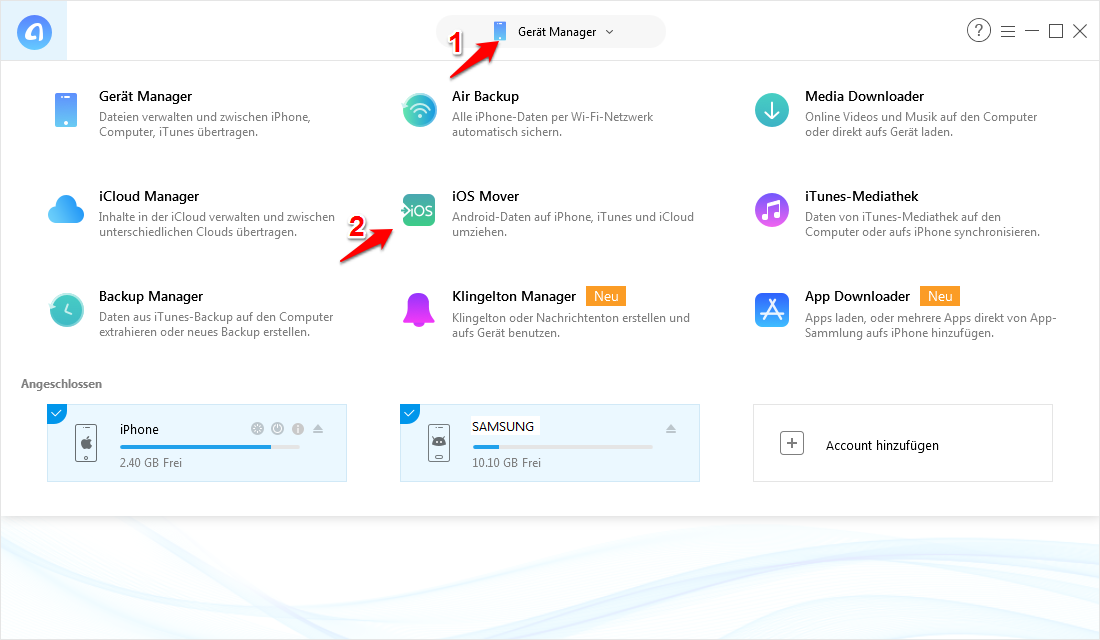Open iCloud Manager feature
The image size is (1100, 640).
(149, 196)
